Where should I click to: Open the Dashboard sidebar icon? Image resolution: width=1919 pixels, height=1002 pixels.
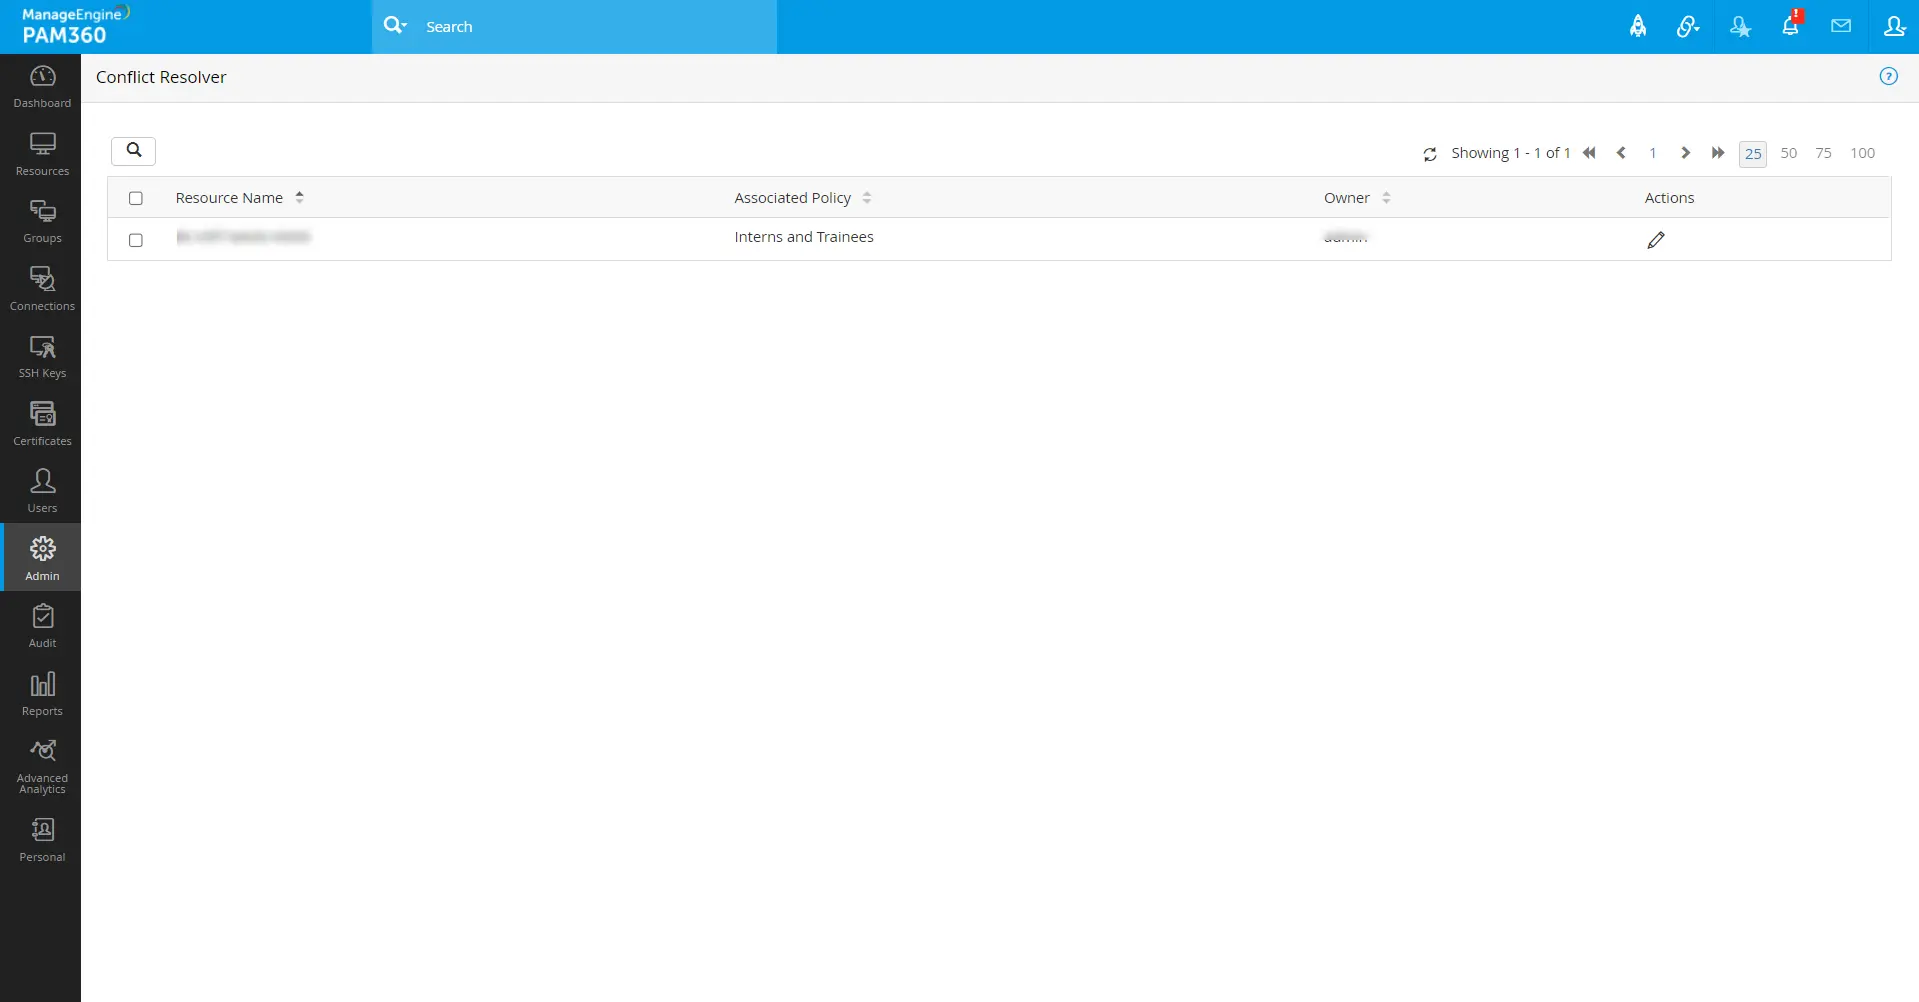click(42, 87)
